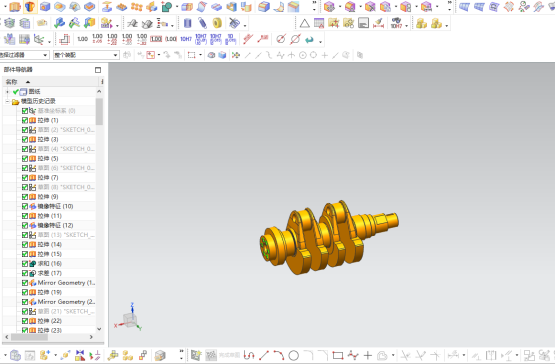Click the blue cylinder primitive icon
The image size is (555, 364).
[188, 24]
